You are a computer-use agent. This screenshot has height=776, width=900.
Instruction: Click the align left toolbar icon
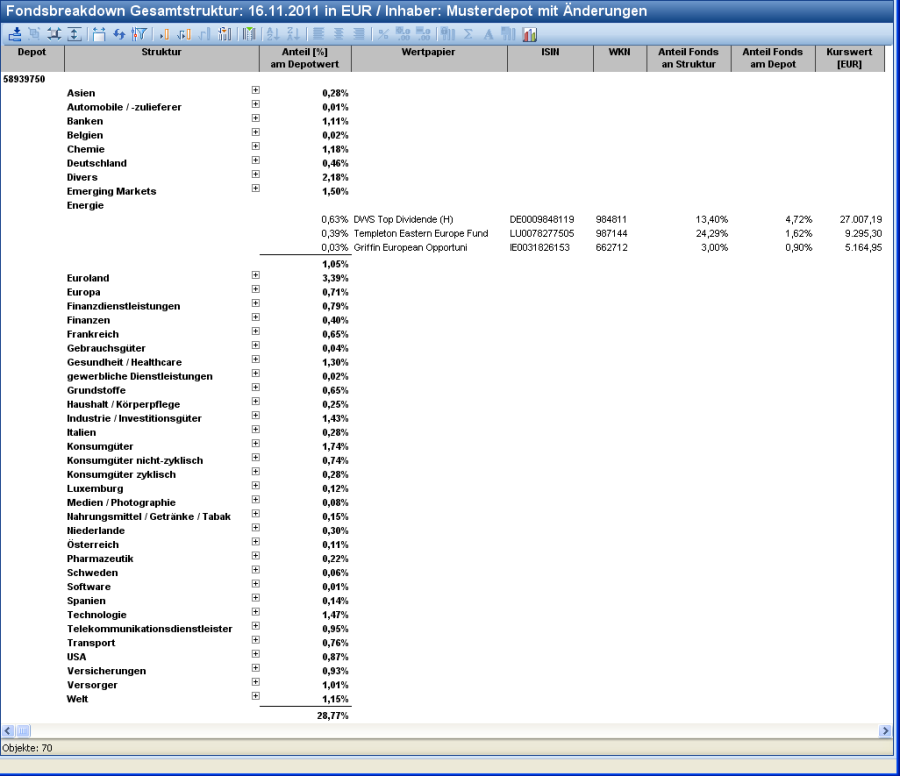pyautogui.click(x=320, y=34)
